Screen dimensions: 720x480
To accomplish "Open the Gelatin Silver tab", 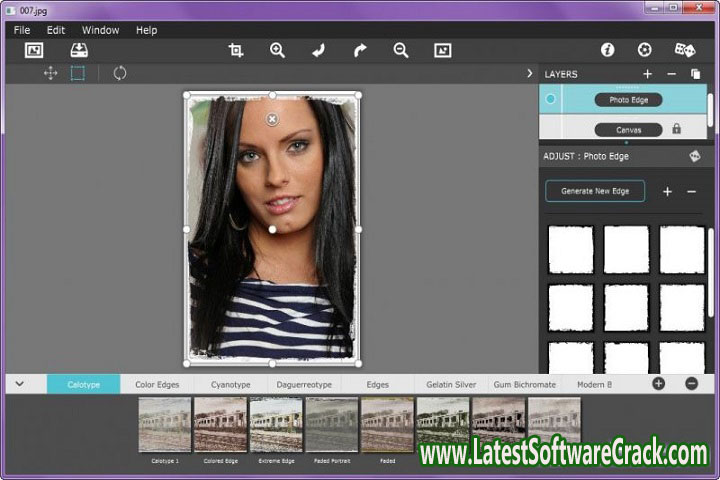I will point(451,384).
